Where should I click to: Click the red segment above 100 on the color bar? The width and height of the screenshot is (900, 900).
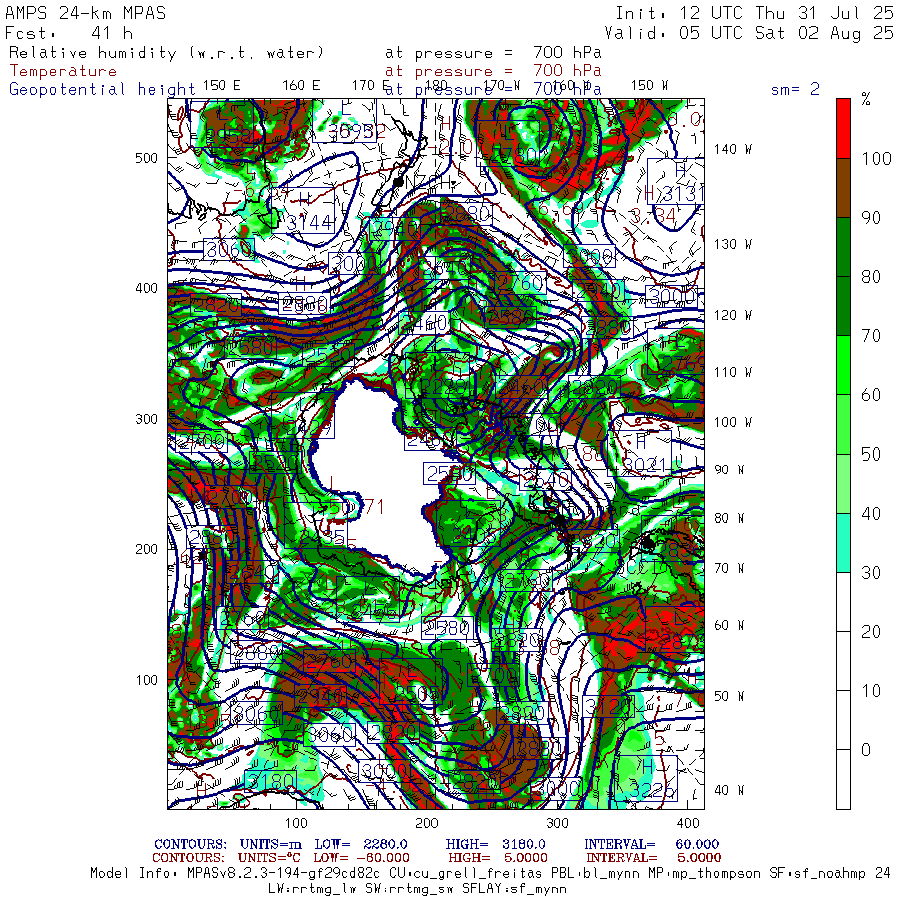[x=843, y=129]
